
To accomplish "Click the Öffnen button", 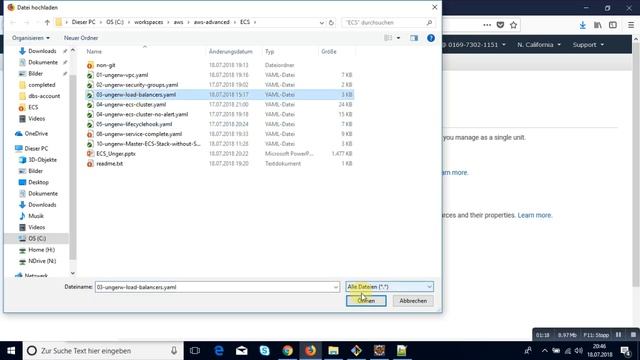I will 366,301.
